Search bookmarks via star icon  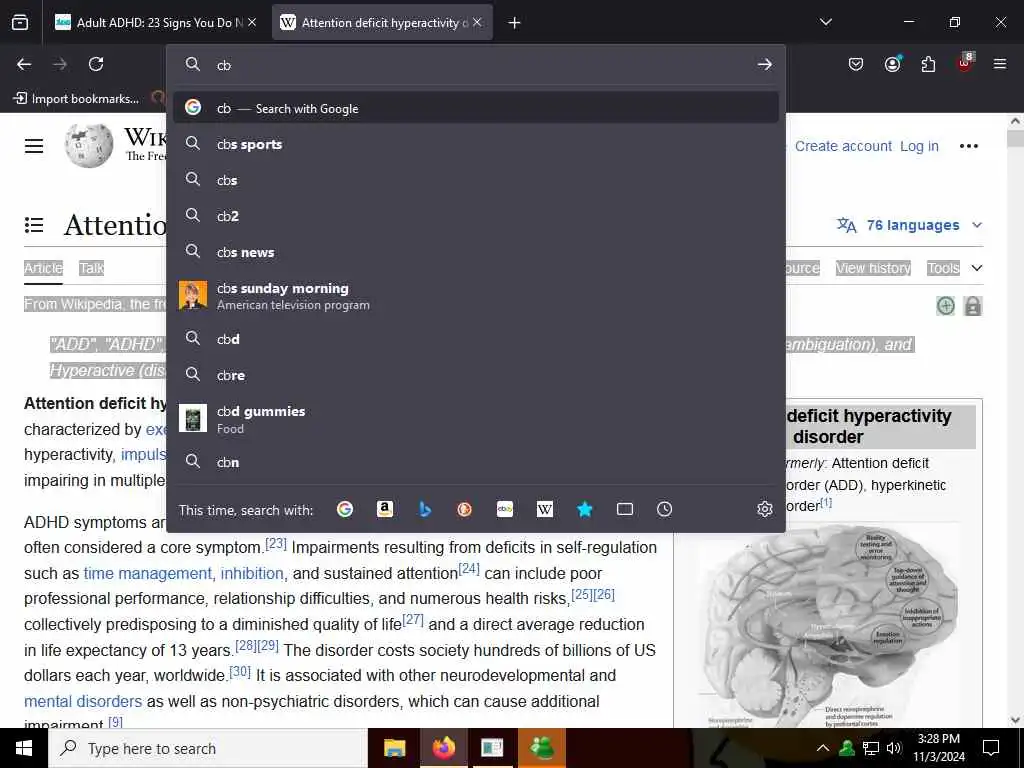(x=584, y=509)
